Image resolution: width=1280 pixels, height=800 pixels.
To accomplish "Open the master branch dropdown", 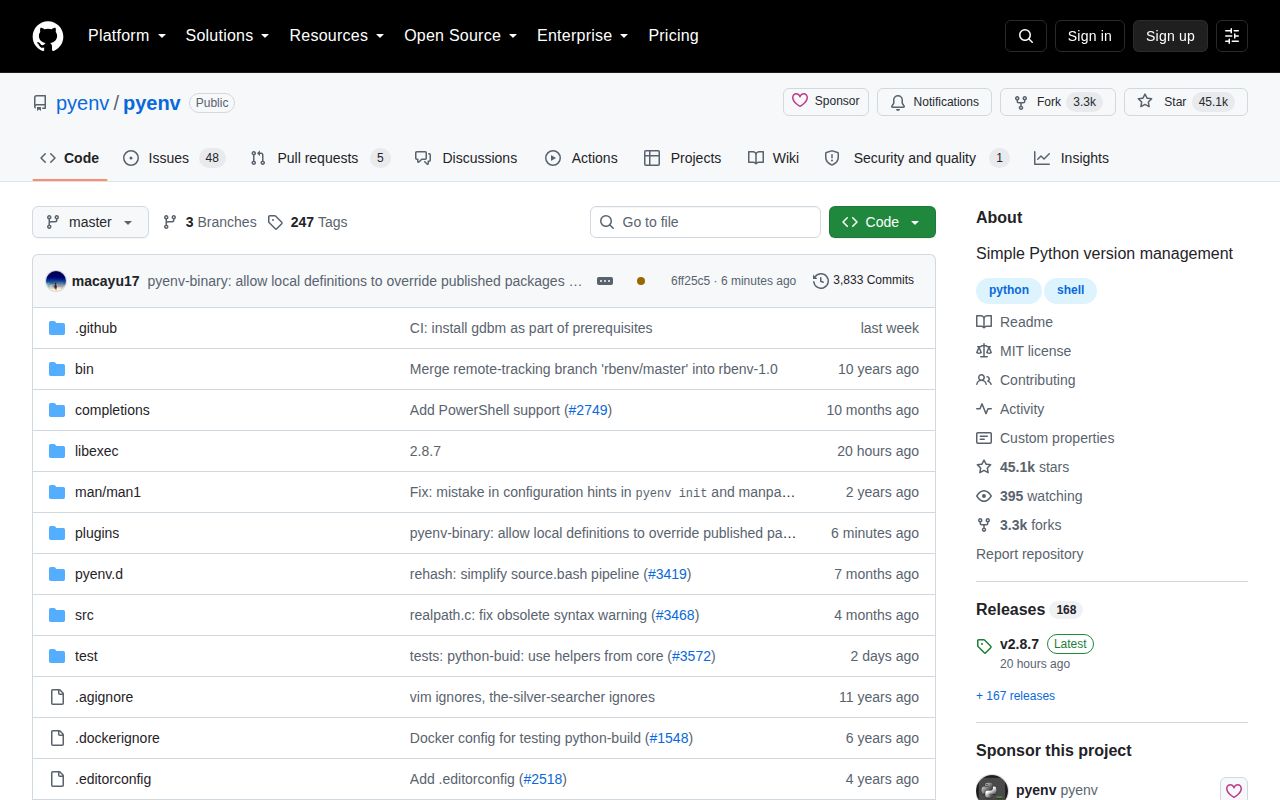I will 90,222.
